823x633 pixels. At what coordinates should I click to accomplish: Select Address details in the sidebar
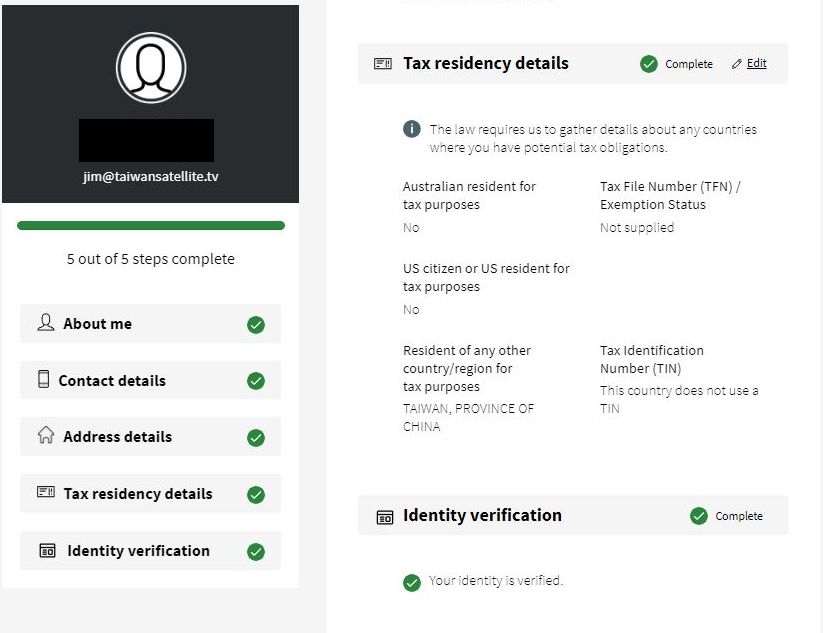coord(117,437)
